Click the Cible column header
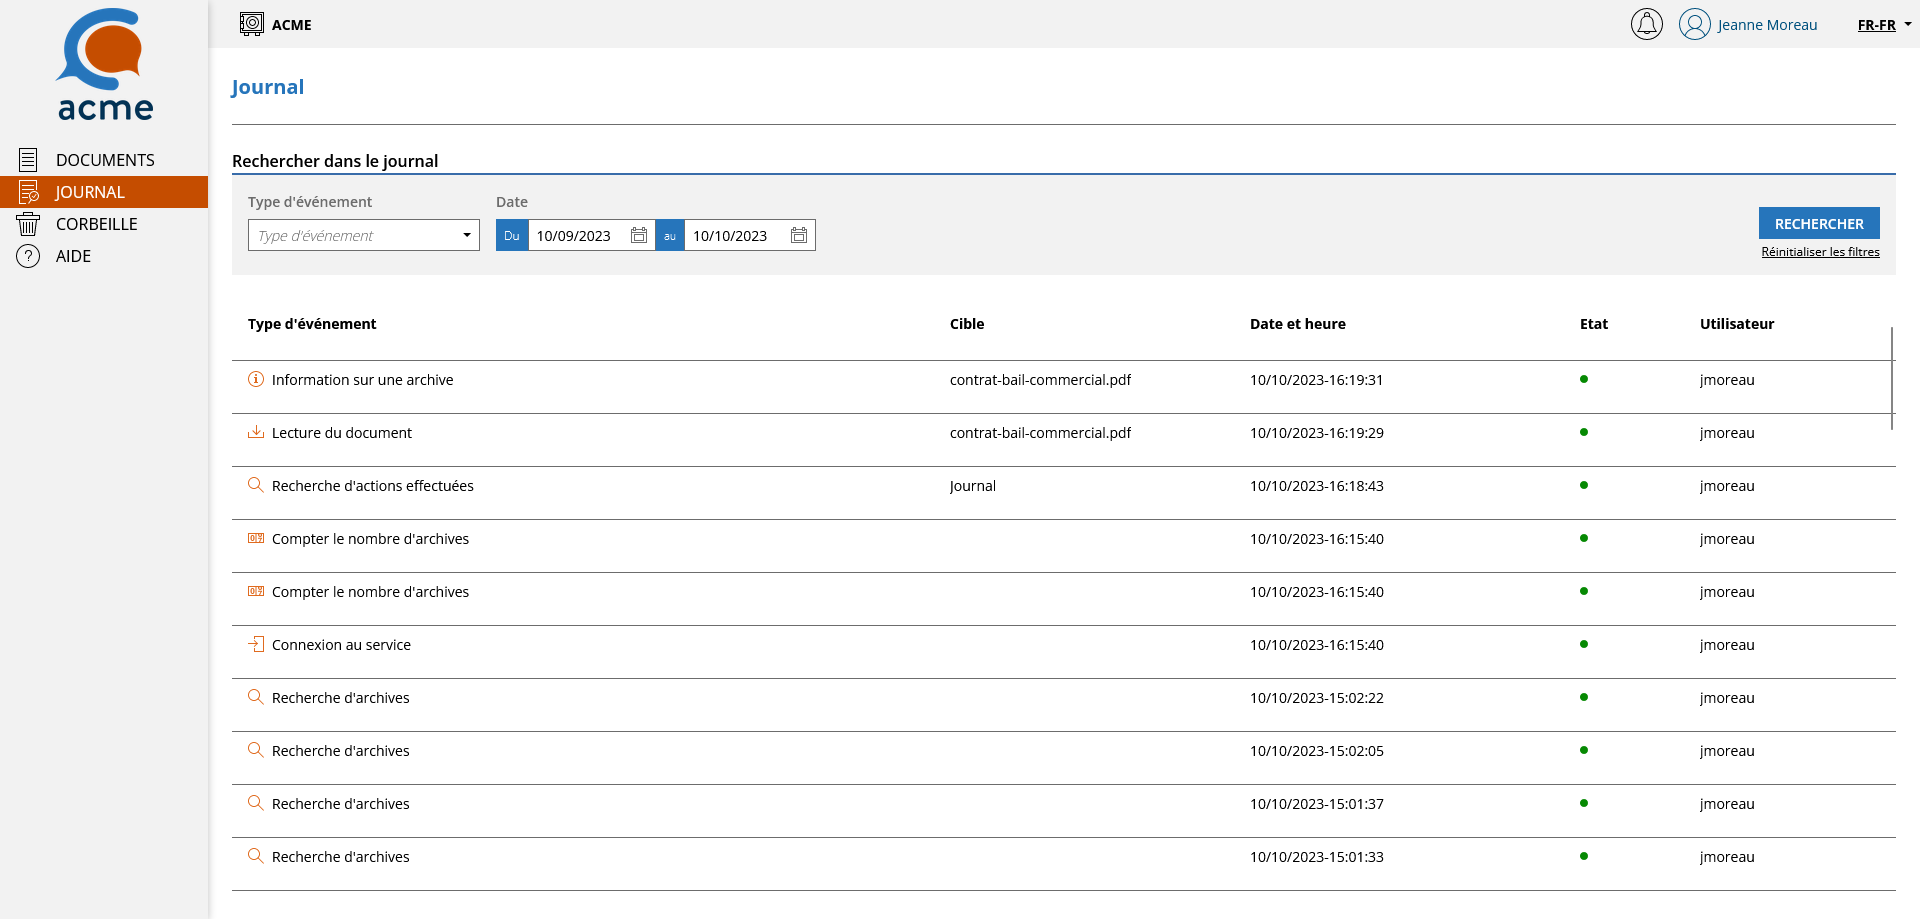This screenshot has height=919, width=1920. coord(967,324)
